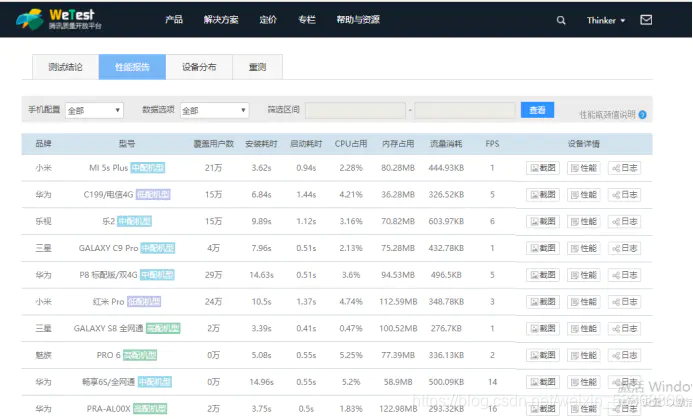Open 日志 for GALAXY C9 Pro
Viewport: 693px width, 419px height.
[x=624, y=248]
